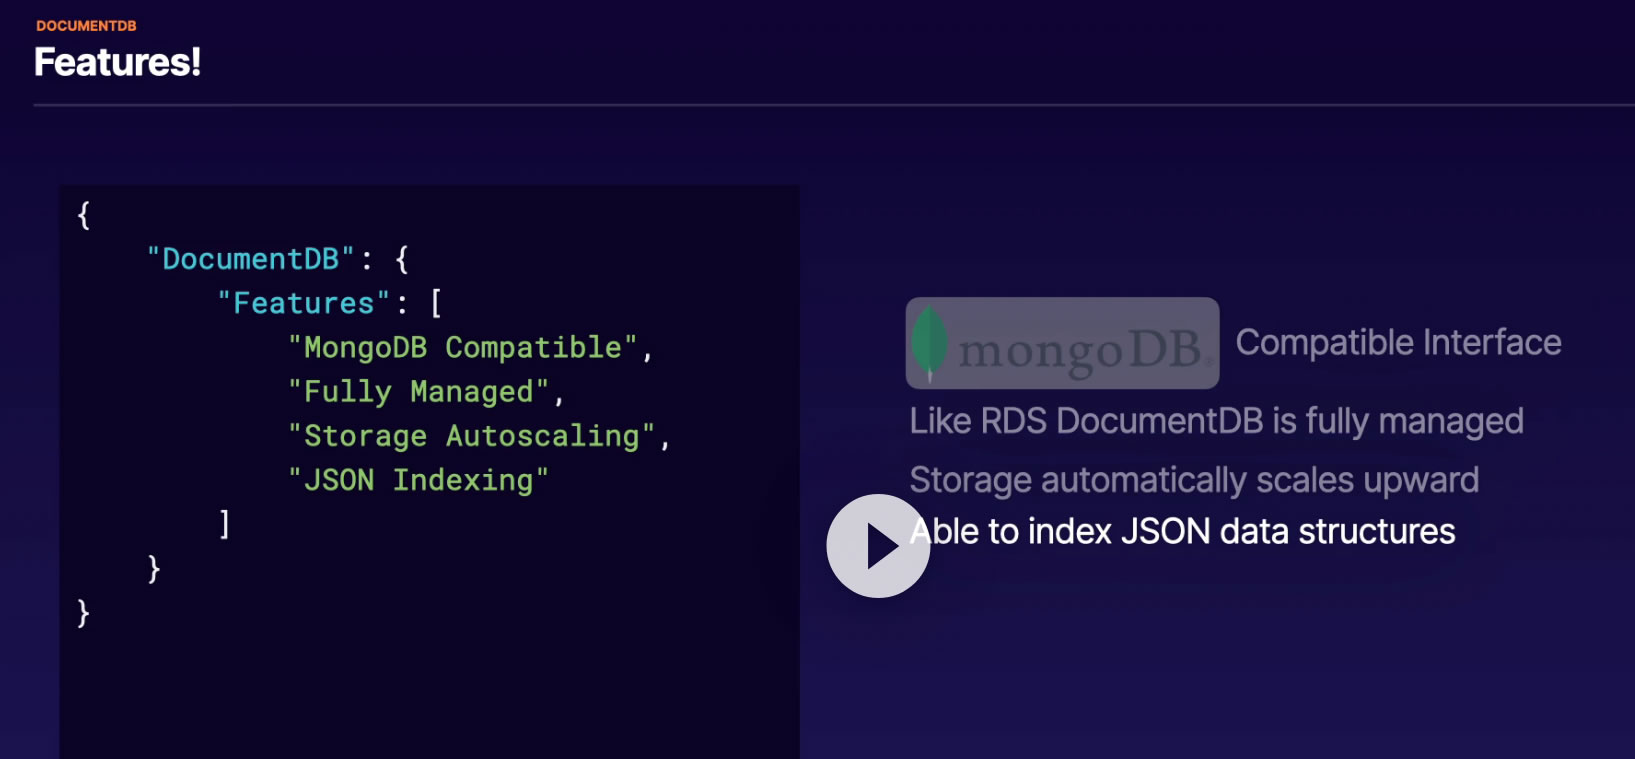
Task: Click "Compatible Interface" text
Action: pos(1398,343)
